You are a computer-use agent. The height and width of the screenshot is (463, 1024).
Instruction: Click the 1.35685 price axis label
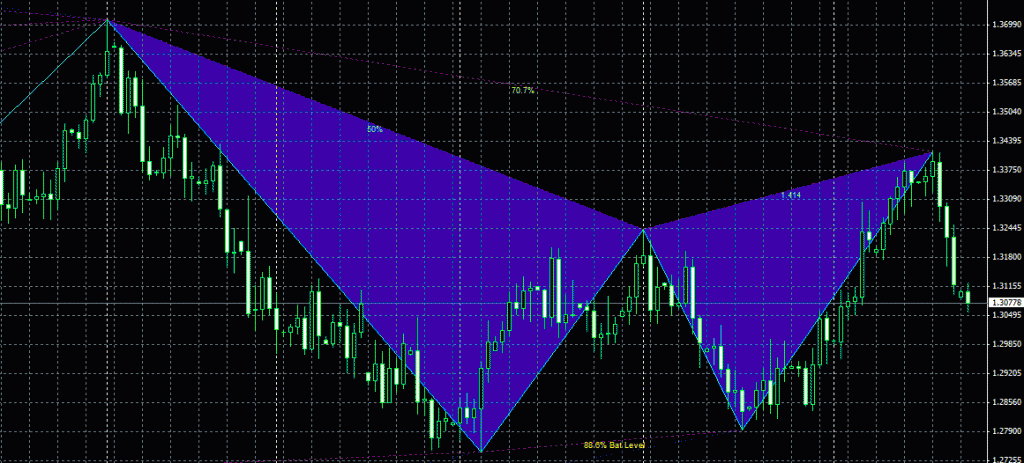[1006, 83]
